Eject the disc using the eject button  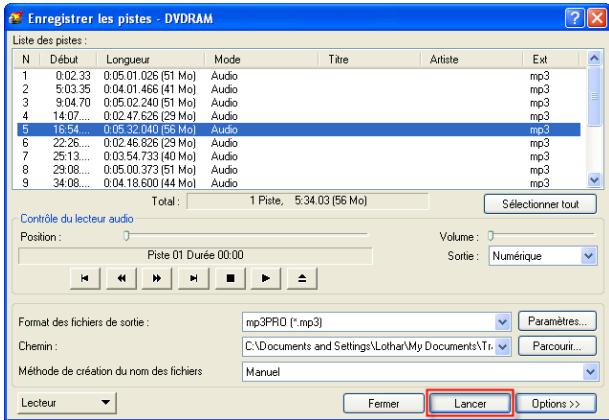(302, 278)
